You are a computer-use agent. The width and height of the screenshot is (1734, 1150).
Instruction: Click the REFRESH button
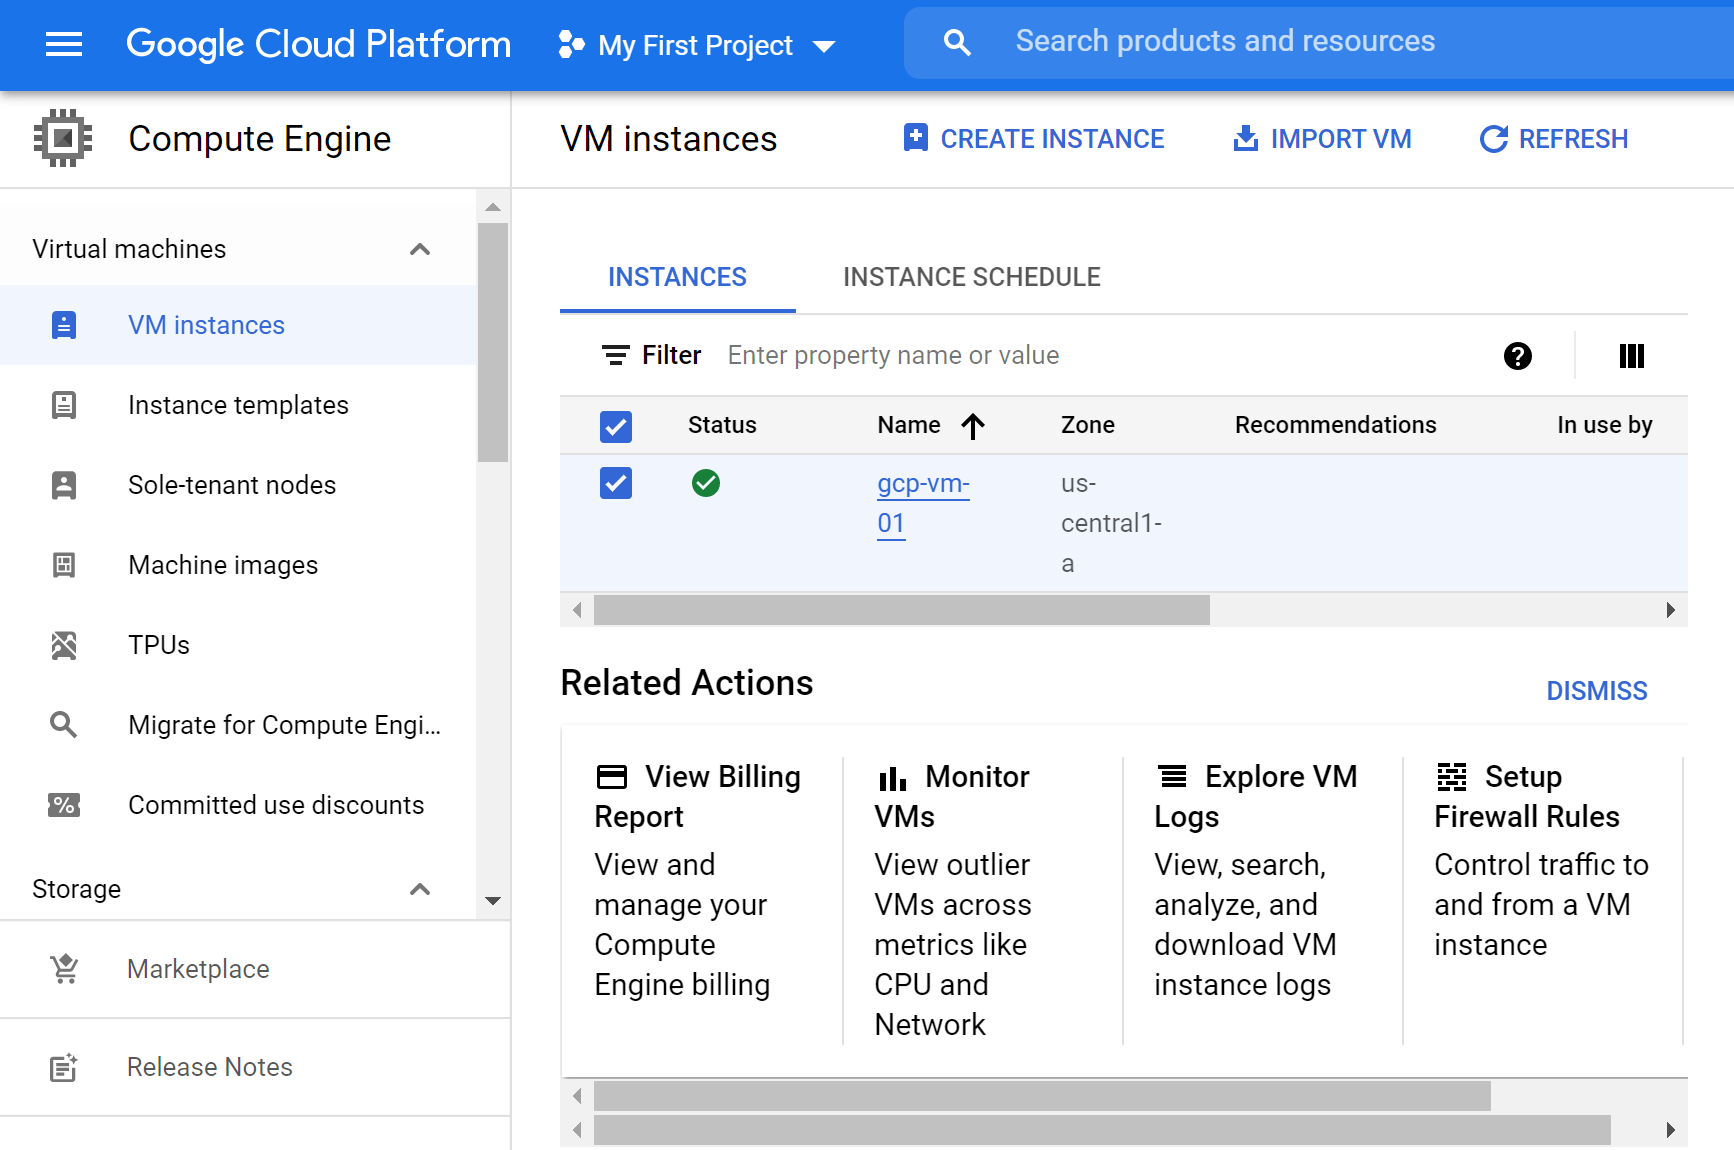1553,139
